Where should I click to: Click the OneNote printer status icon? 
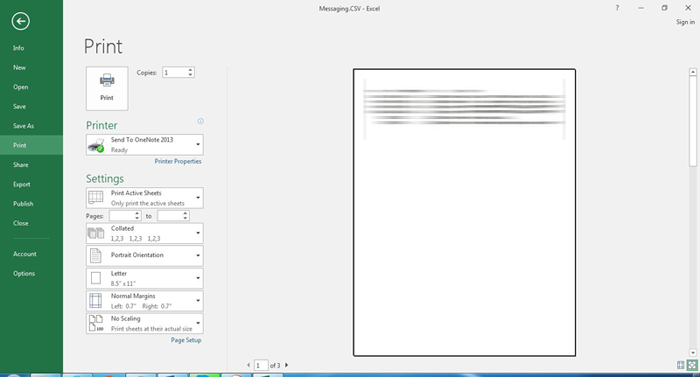click(x=96, y=145)
